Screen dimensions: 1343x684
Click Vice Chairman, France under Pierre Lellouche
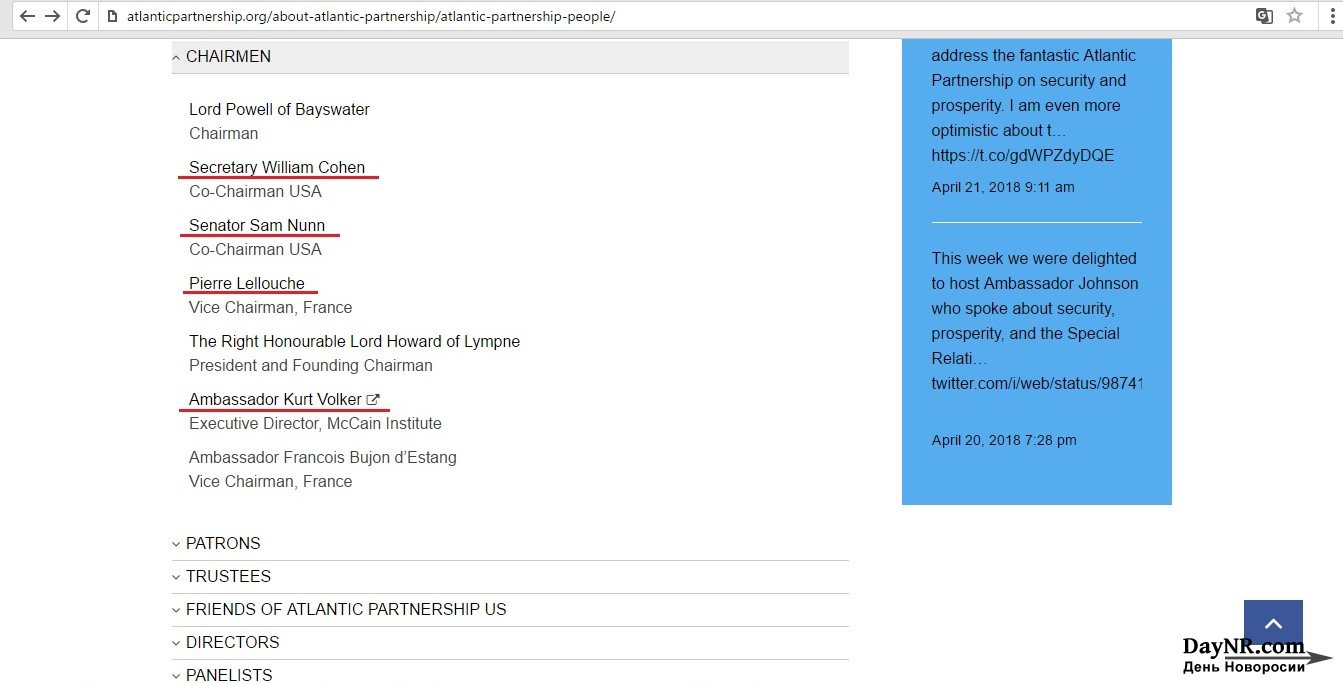(271, 307)
